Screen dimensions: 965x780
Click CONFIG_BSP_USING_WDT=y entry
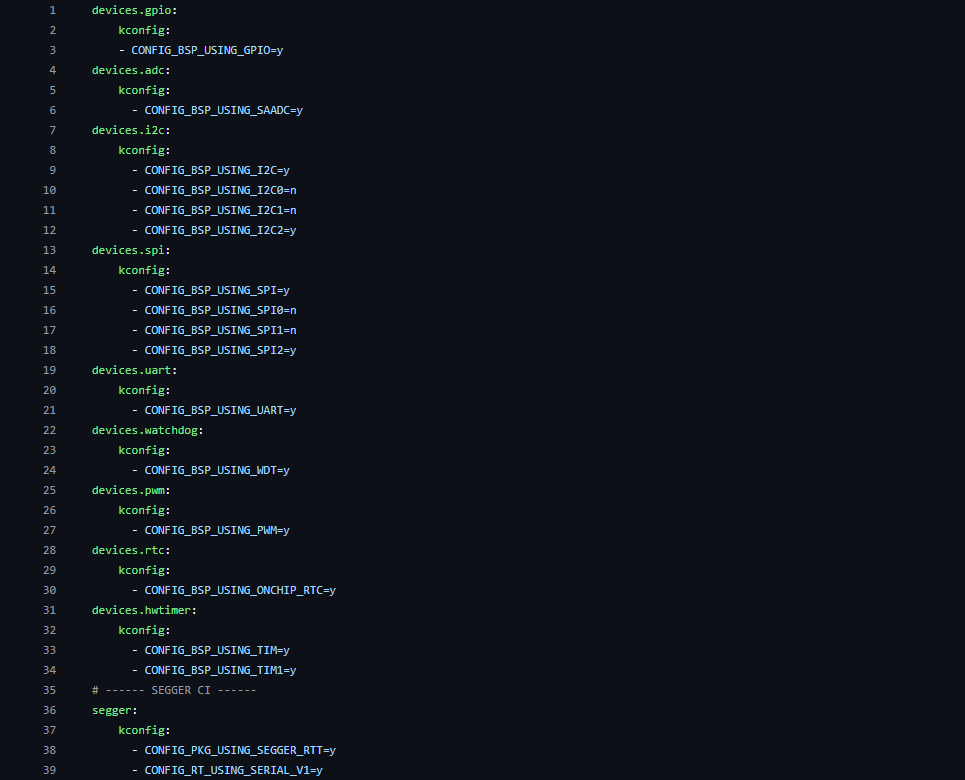point(217,470)
